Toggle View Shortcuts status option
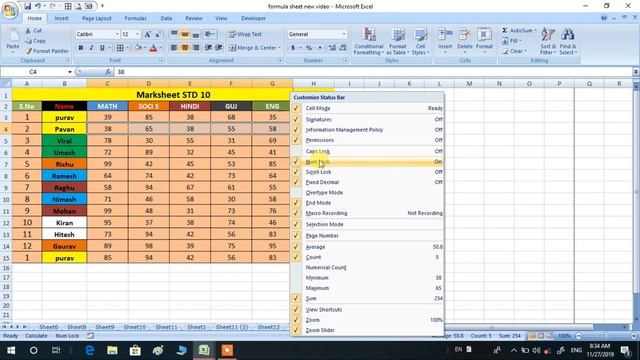 (367, 309)
